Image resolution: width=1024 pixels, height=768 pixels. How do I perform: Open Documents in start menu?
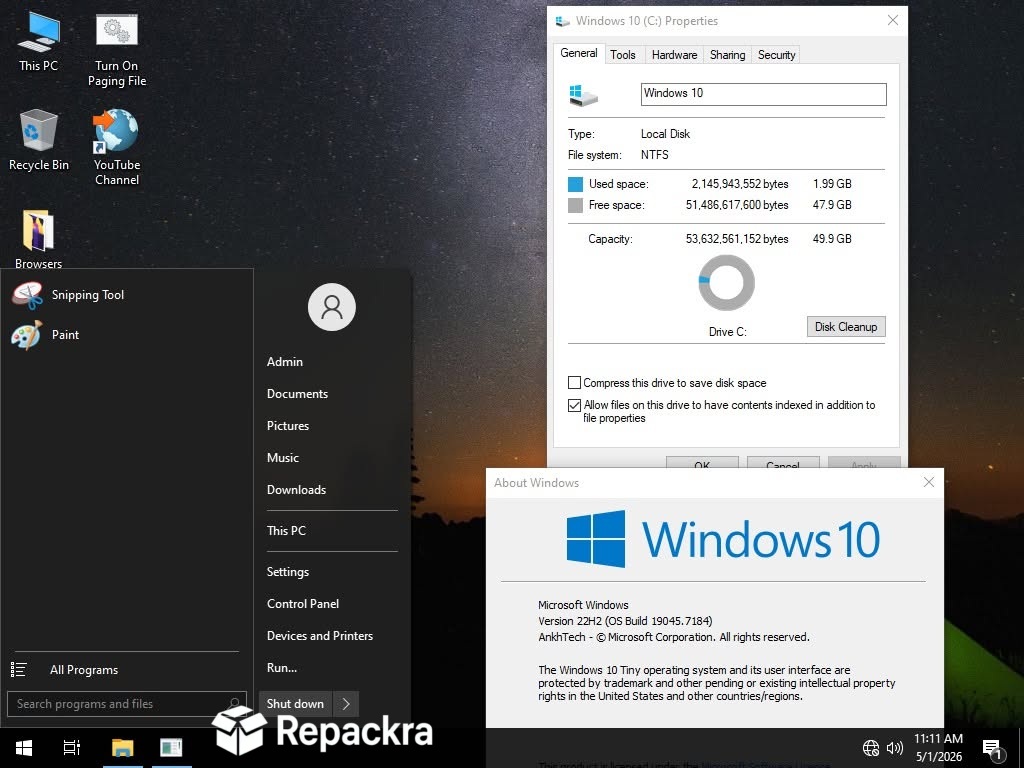[x=297, y=394]
